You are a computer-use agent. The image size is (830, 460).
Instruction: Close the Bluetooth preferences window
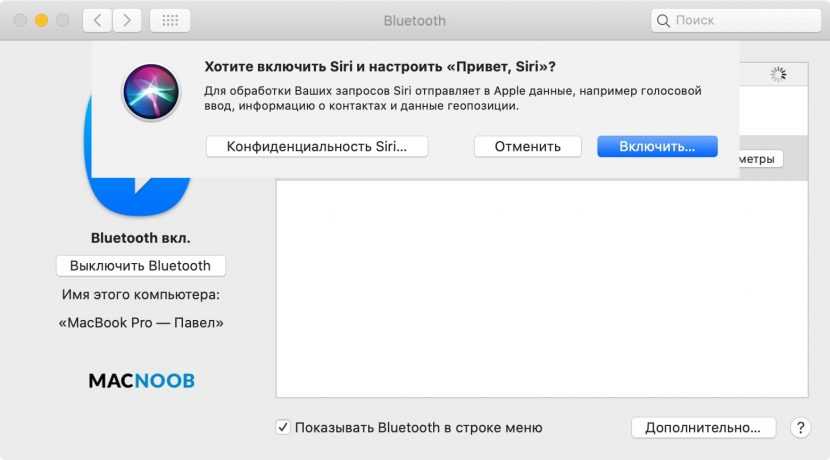click(x=19, y=20)
